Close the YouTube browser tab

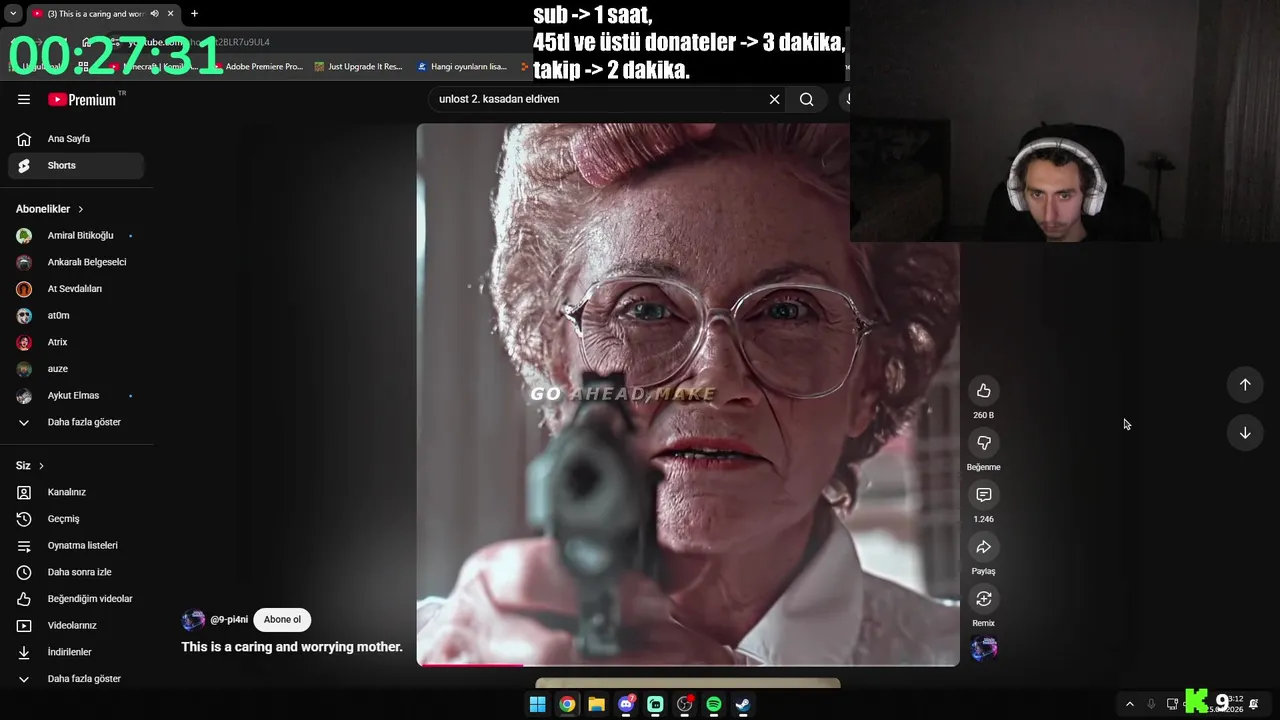[x=171, y=14]
